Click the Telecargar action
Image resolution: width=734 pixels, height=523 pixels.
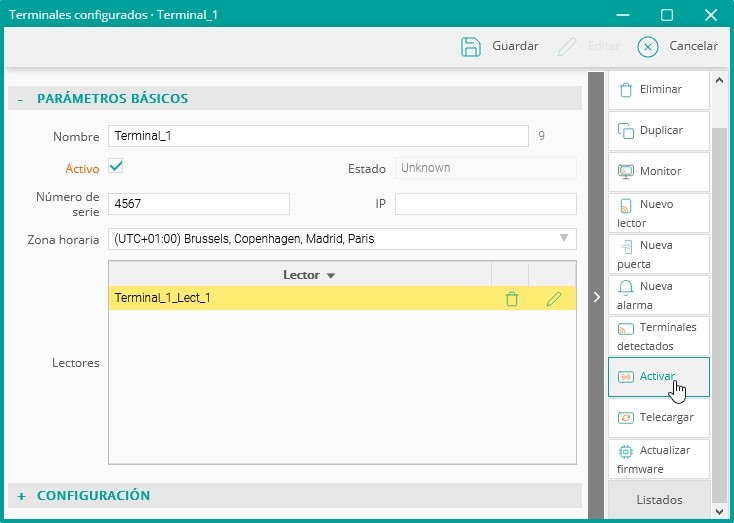tap(658, 418)
